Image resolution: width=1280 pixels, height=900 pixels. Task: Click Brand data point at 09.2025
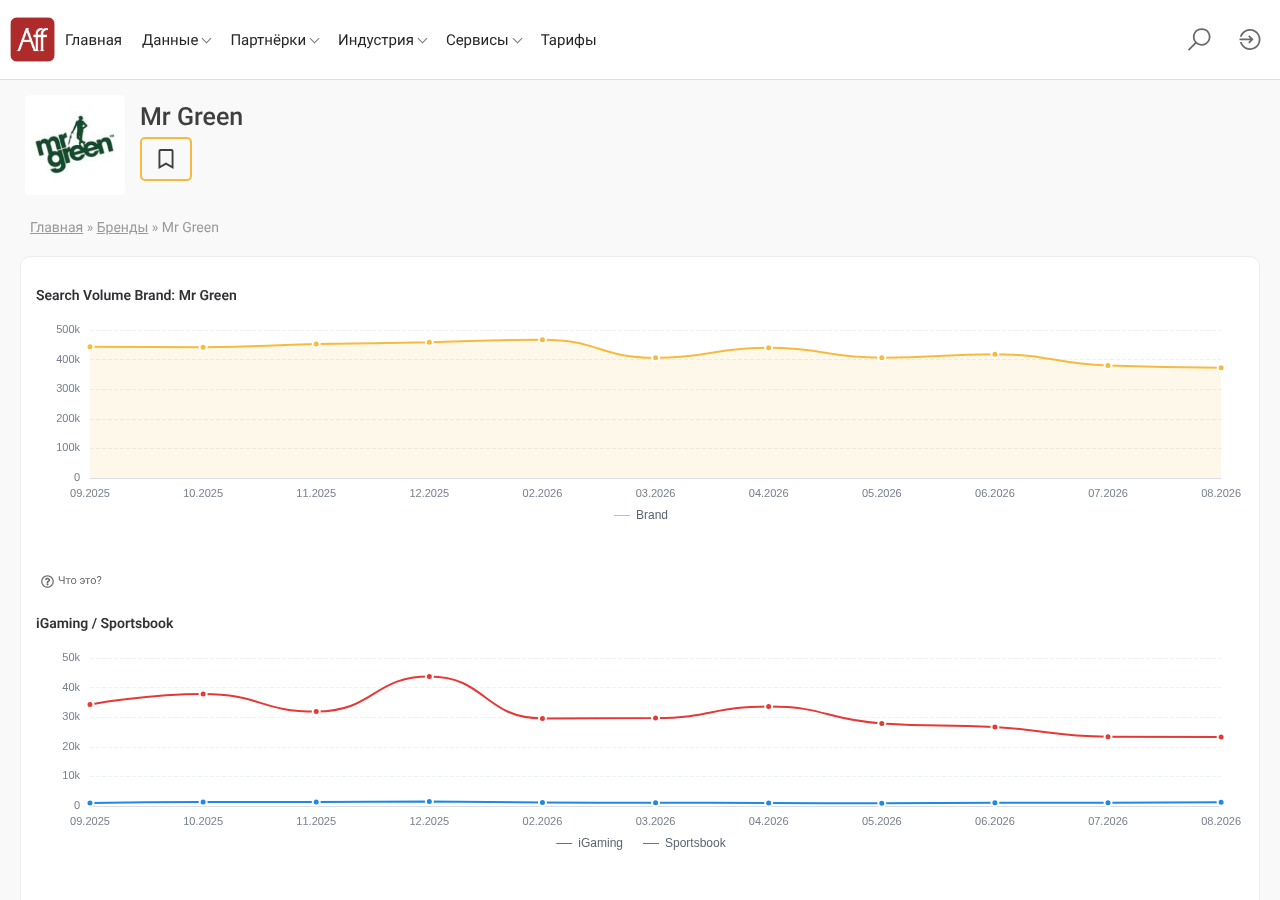pyautogui.click(x=90, y=347)
